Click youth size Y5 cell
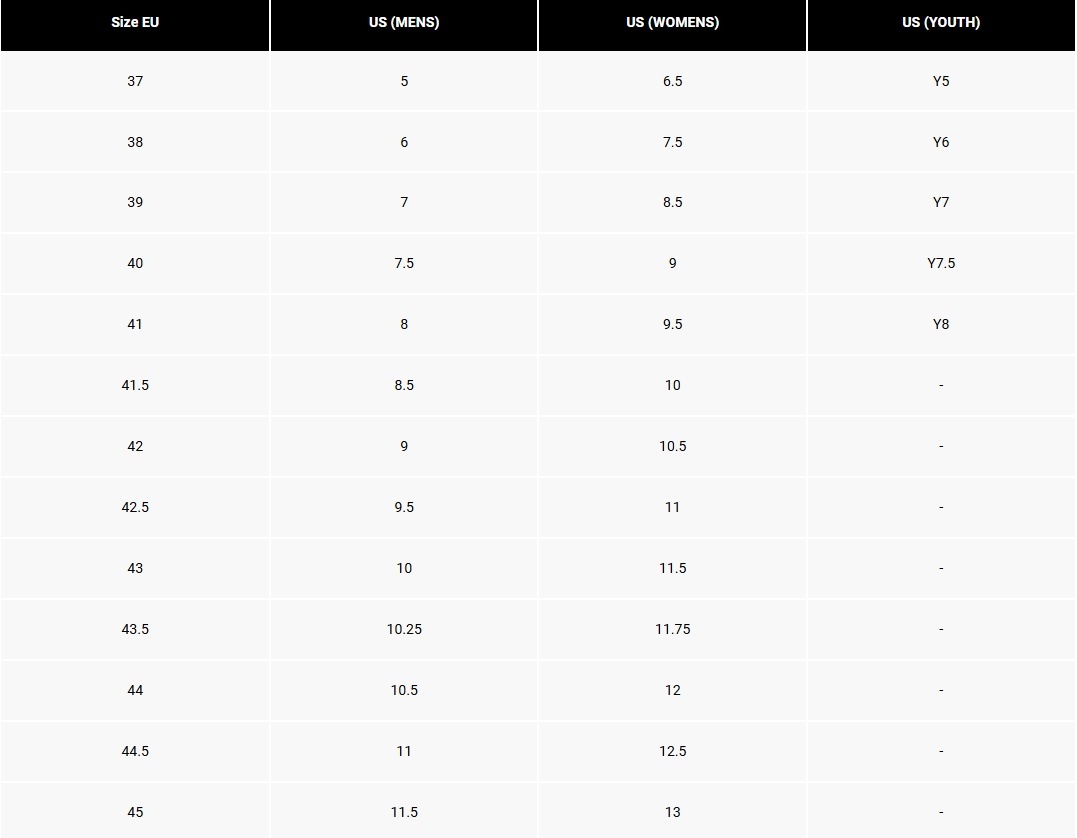The height and width of the screenshot is (838, 1077). click(x=941, y=81)
